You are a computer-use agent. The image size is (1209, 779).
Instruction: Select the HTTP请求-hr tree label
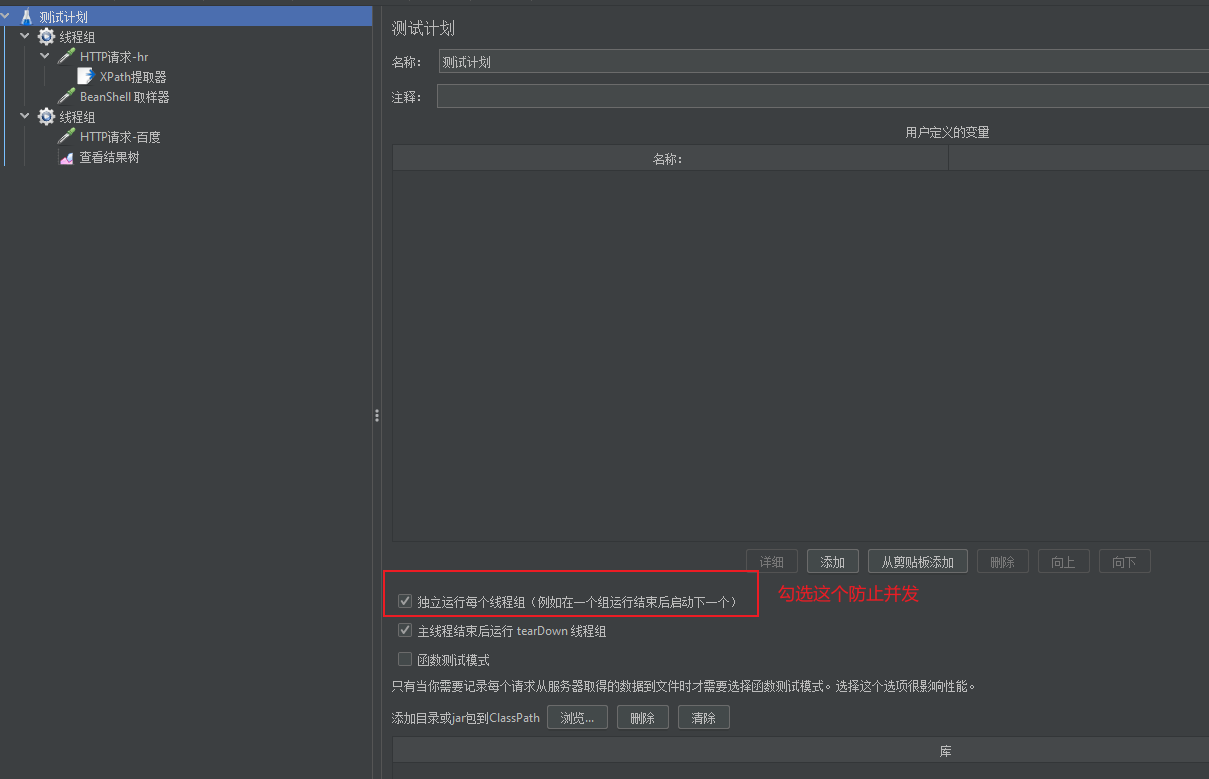tap(114, 57)
